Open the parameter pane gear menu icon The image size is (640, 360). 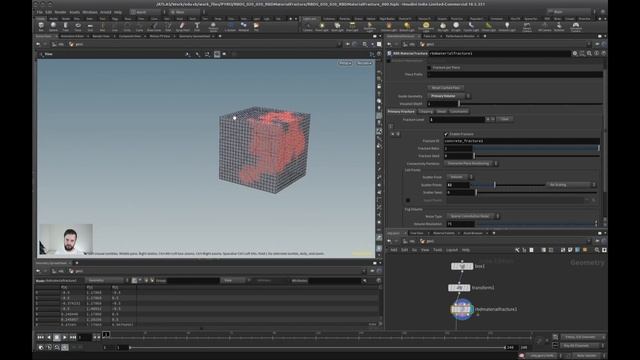click(575, 53)
